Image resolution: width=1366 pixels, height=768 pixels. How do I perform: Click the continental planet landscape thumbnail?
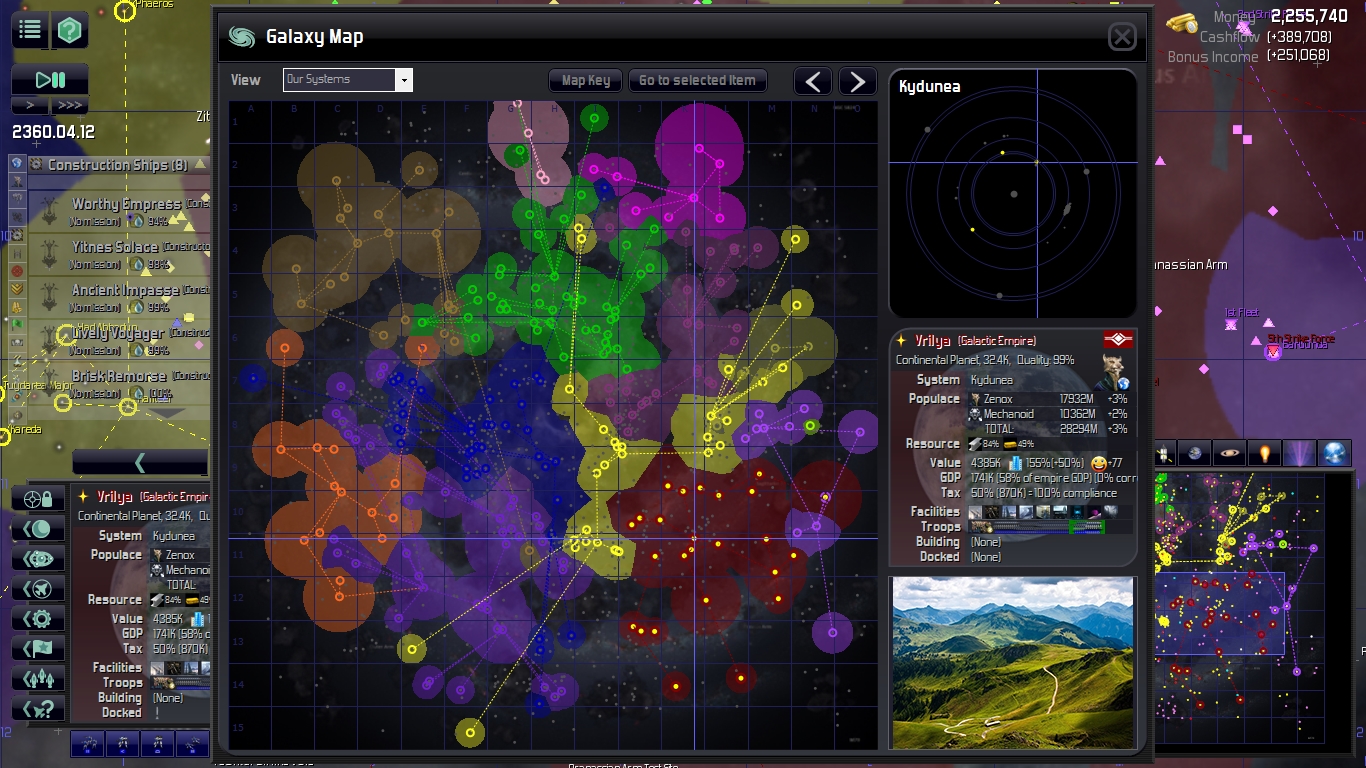1013,663
